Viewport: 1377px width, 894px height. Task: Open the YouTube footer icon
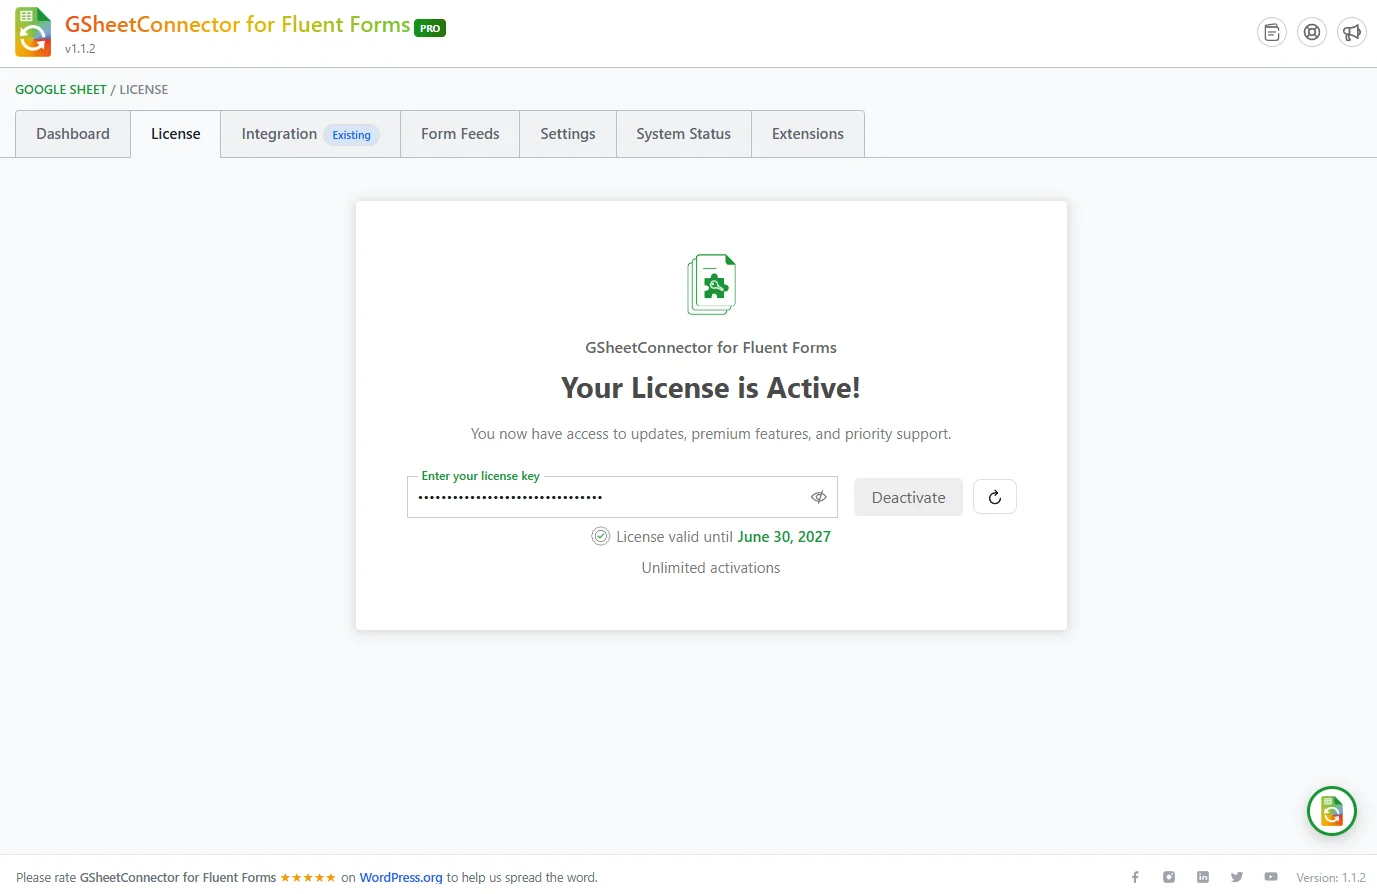tap(1271, 877)
